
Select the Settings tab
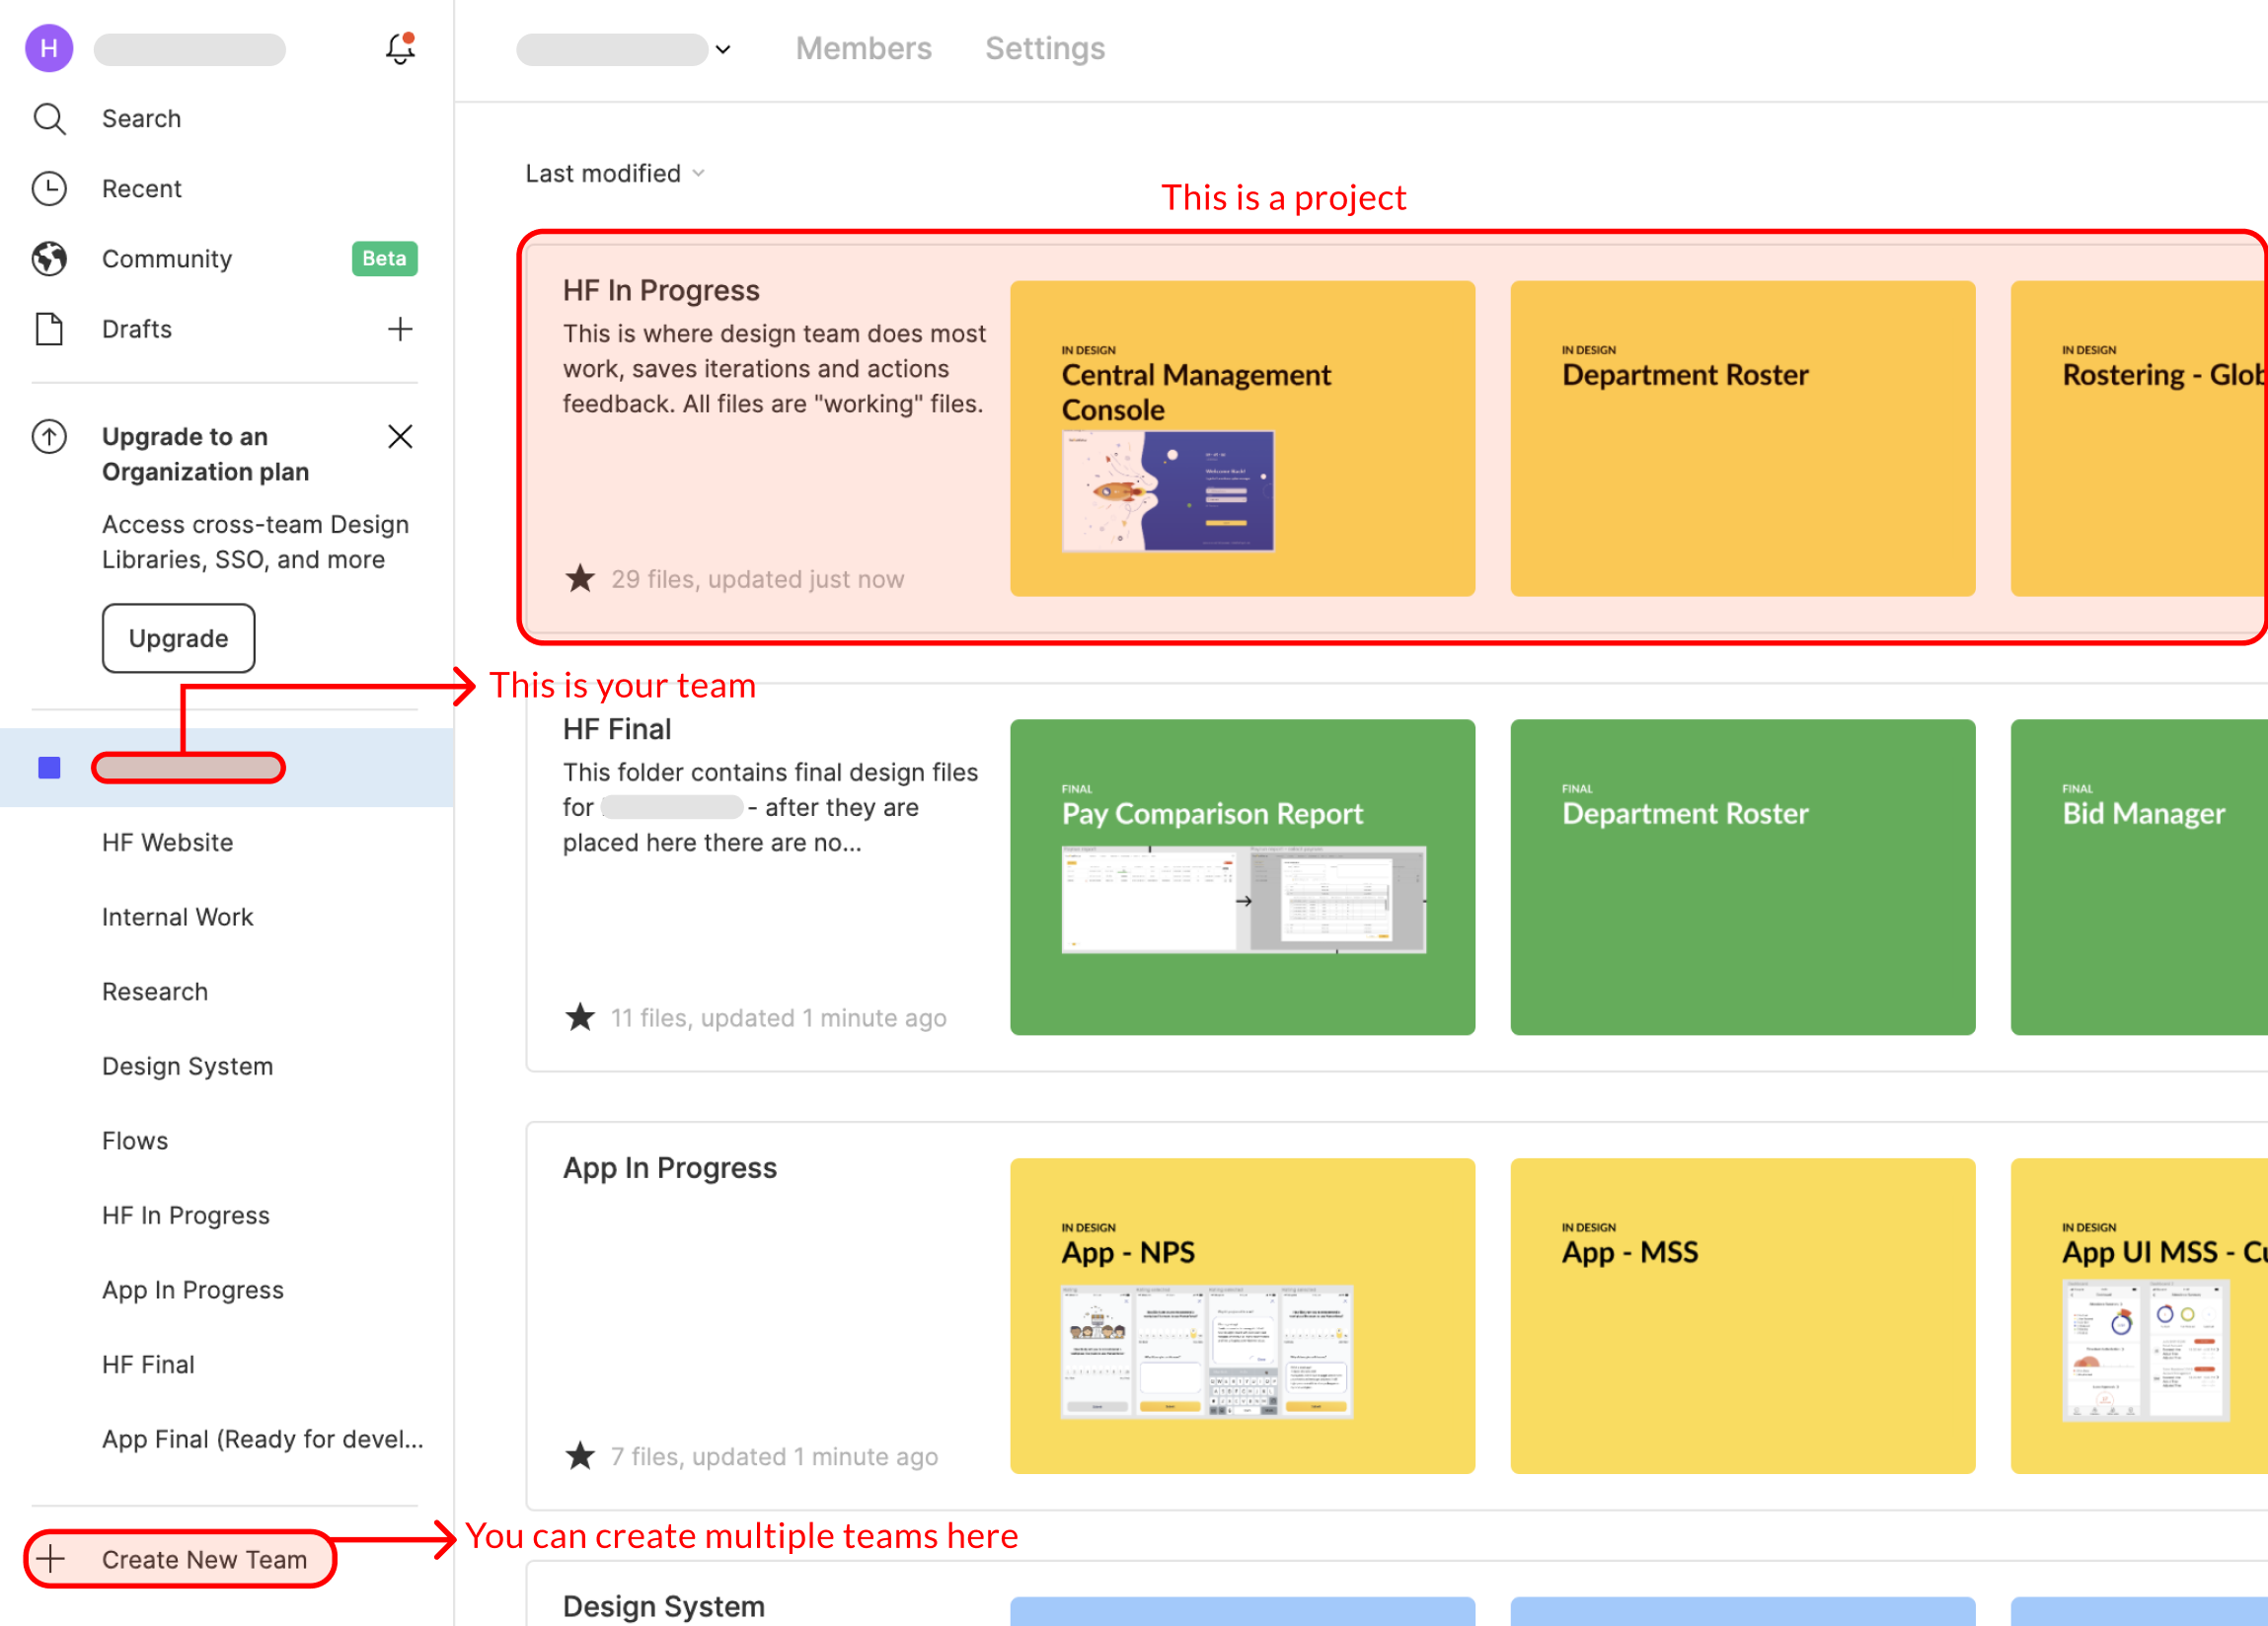pyautogui.click(x=1043, y=47)
